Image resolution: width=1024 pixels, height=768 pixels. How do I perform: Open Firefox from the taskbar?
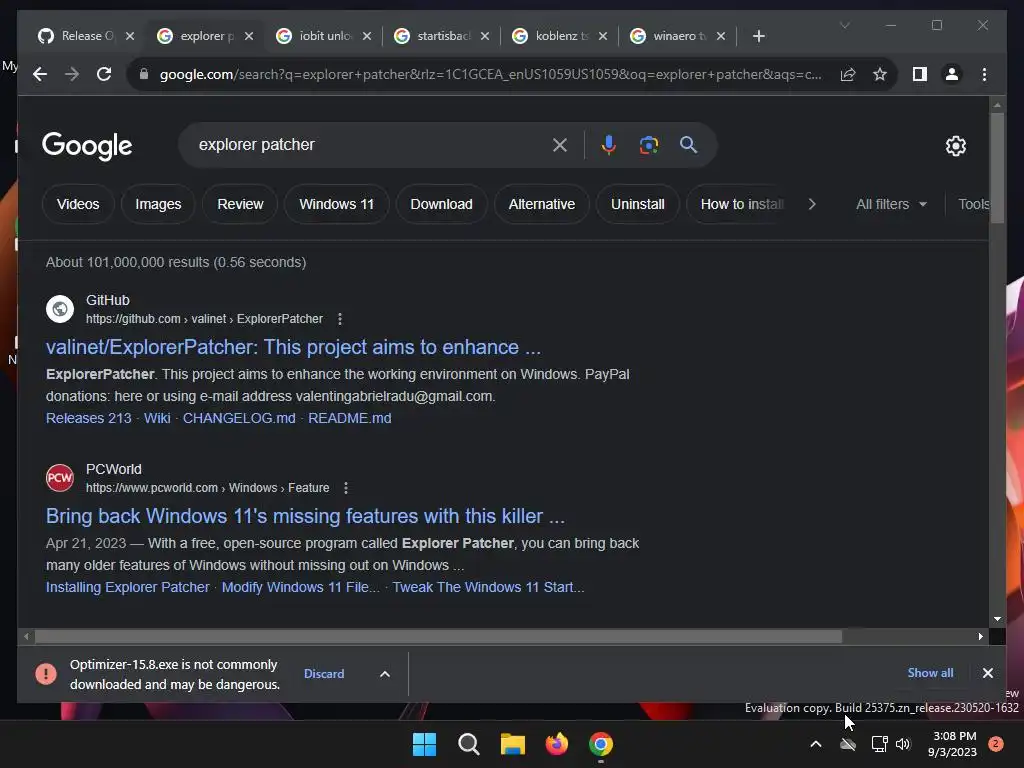click(x=556, y=744)
